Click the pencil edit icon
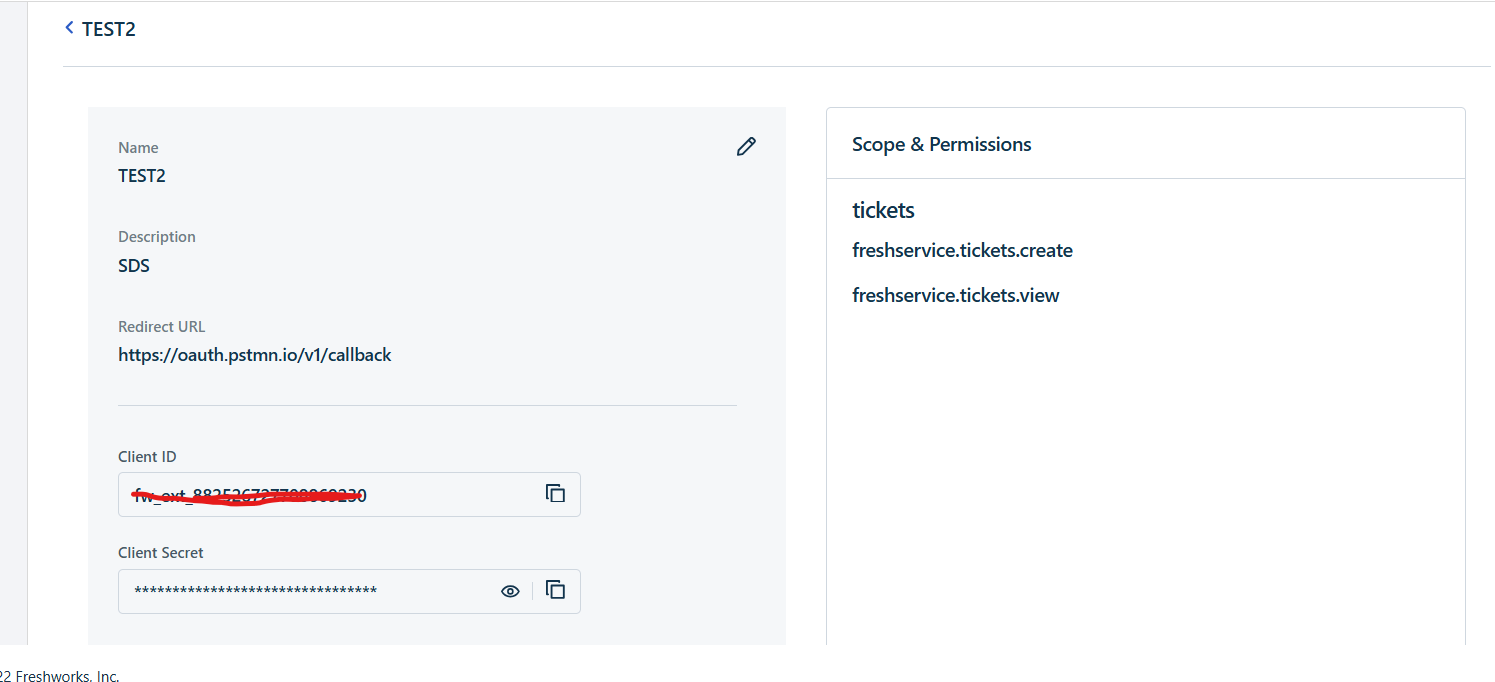 pos(746,147)
